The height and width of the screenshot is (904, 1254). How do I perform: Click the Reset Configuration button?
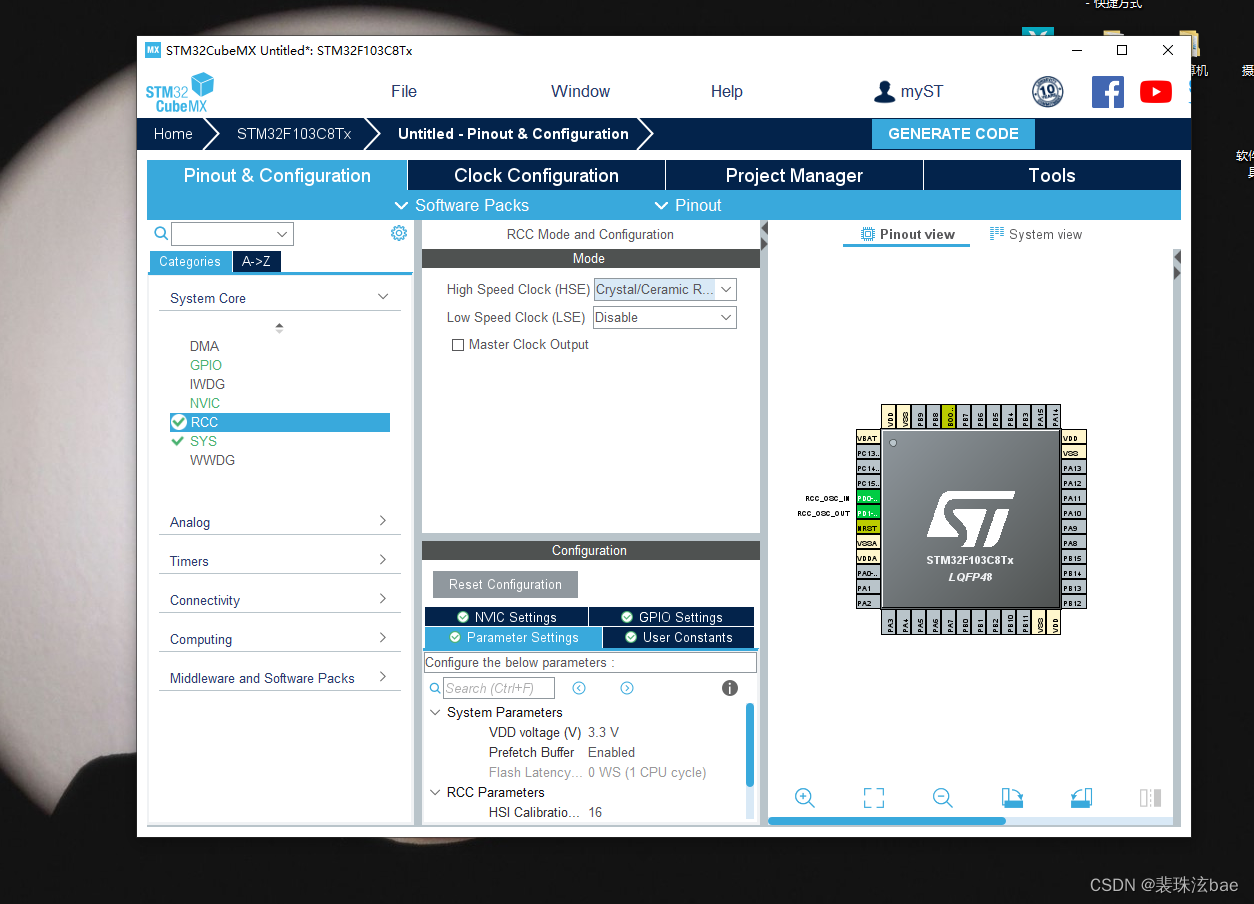505,584
